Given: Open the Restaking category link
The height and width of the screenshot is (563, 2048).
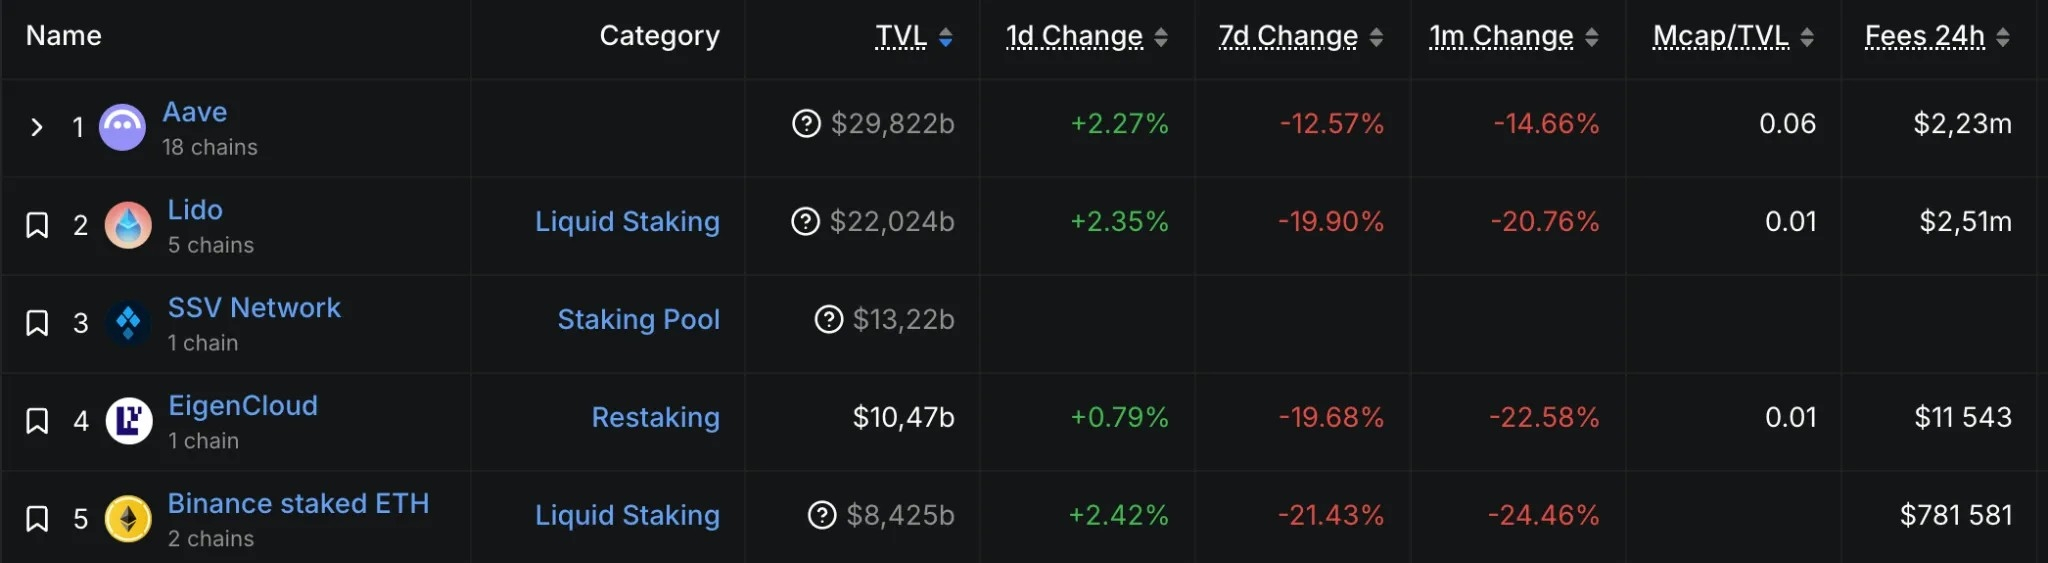Looking at the screenshot, I should coord(655,417).
